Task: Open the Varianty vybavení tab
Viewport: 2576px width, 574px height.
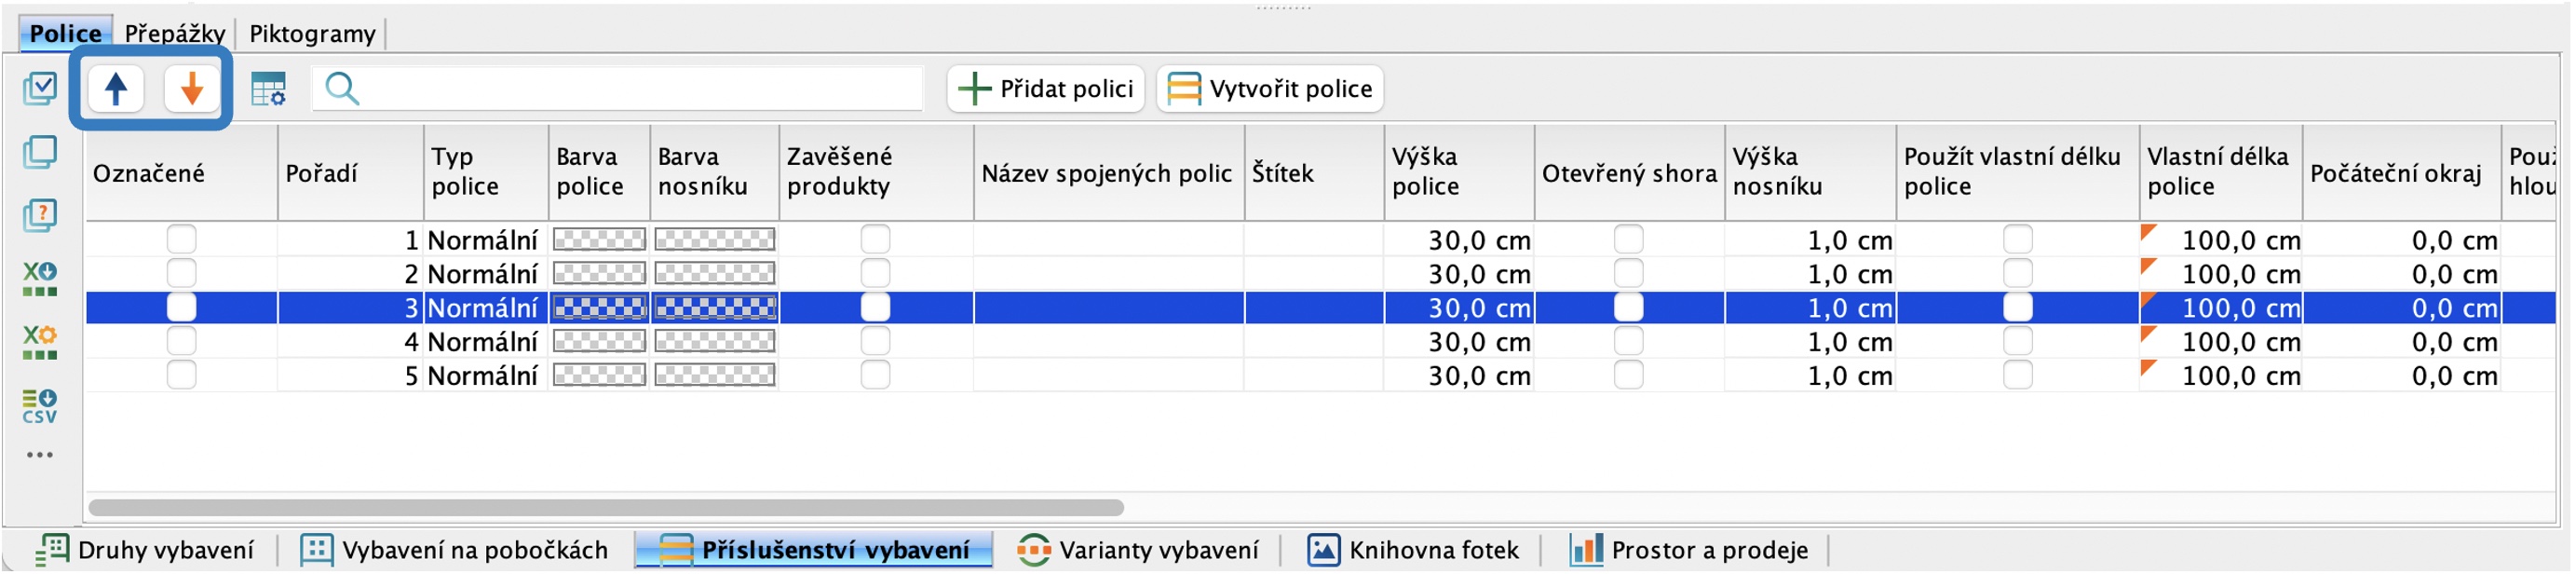Action: [1138, 550]
